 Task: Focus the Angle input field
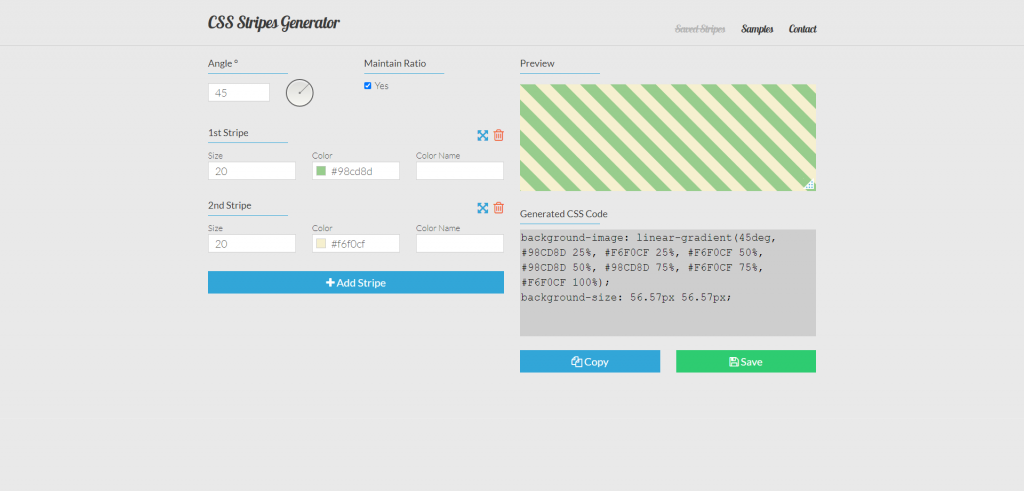tap(239, 92)
